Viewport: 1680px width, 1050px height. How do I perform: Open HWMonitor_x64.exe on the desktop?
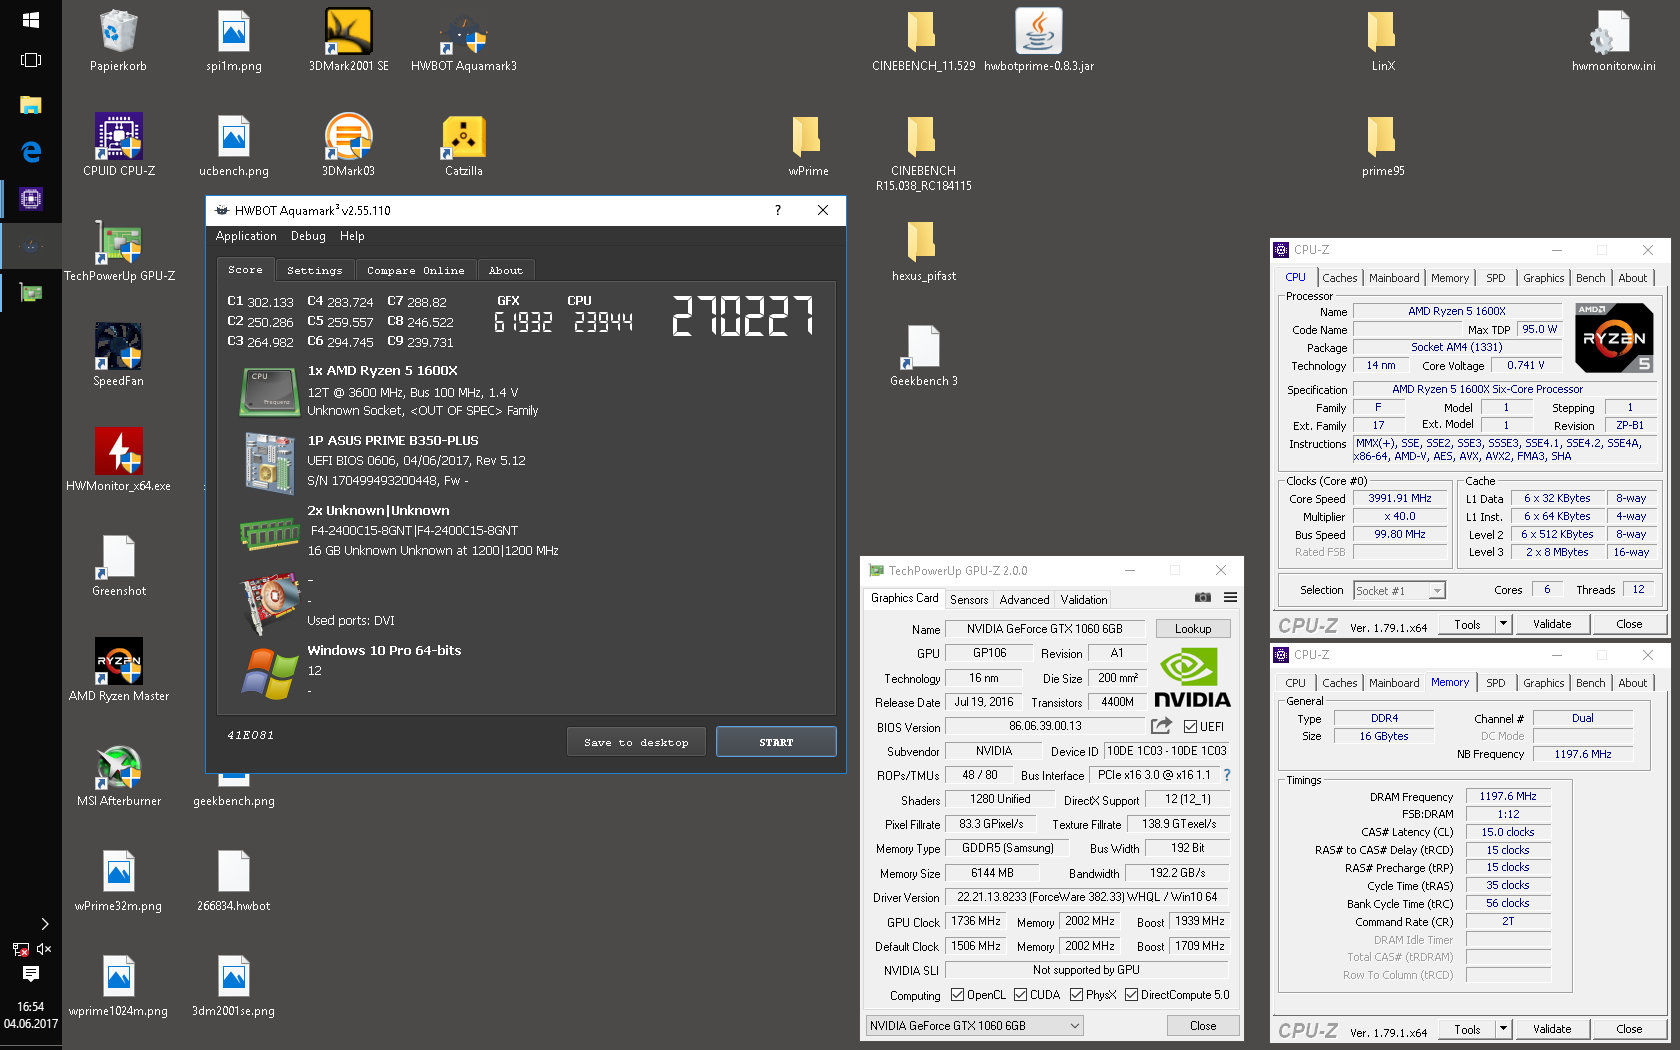click(x=118, y=460)
